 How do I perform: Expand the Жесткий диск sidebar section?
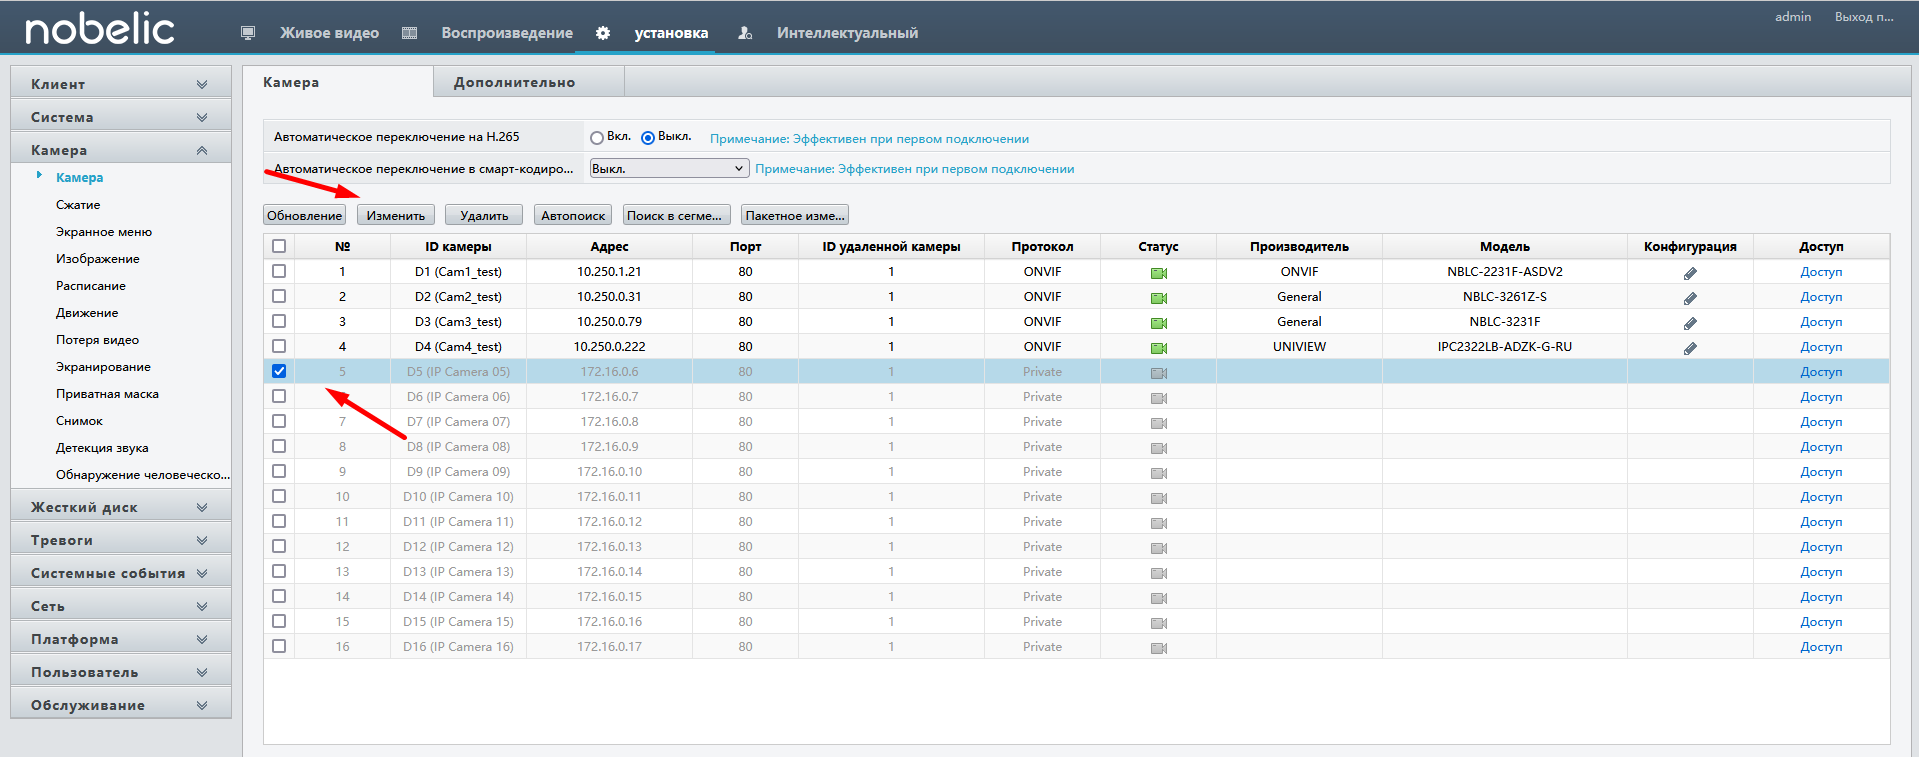120,507
